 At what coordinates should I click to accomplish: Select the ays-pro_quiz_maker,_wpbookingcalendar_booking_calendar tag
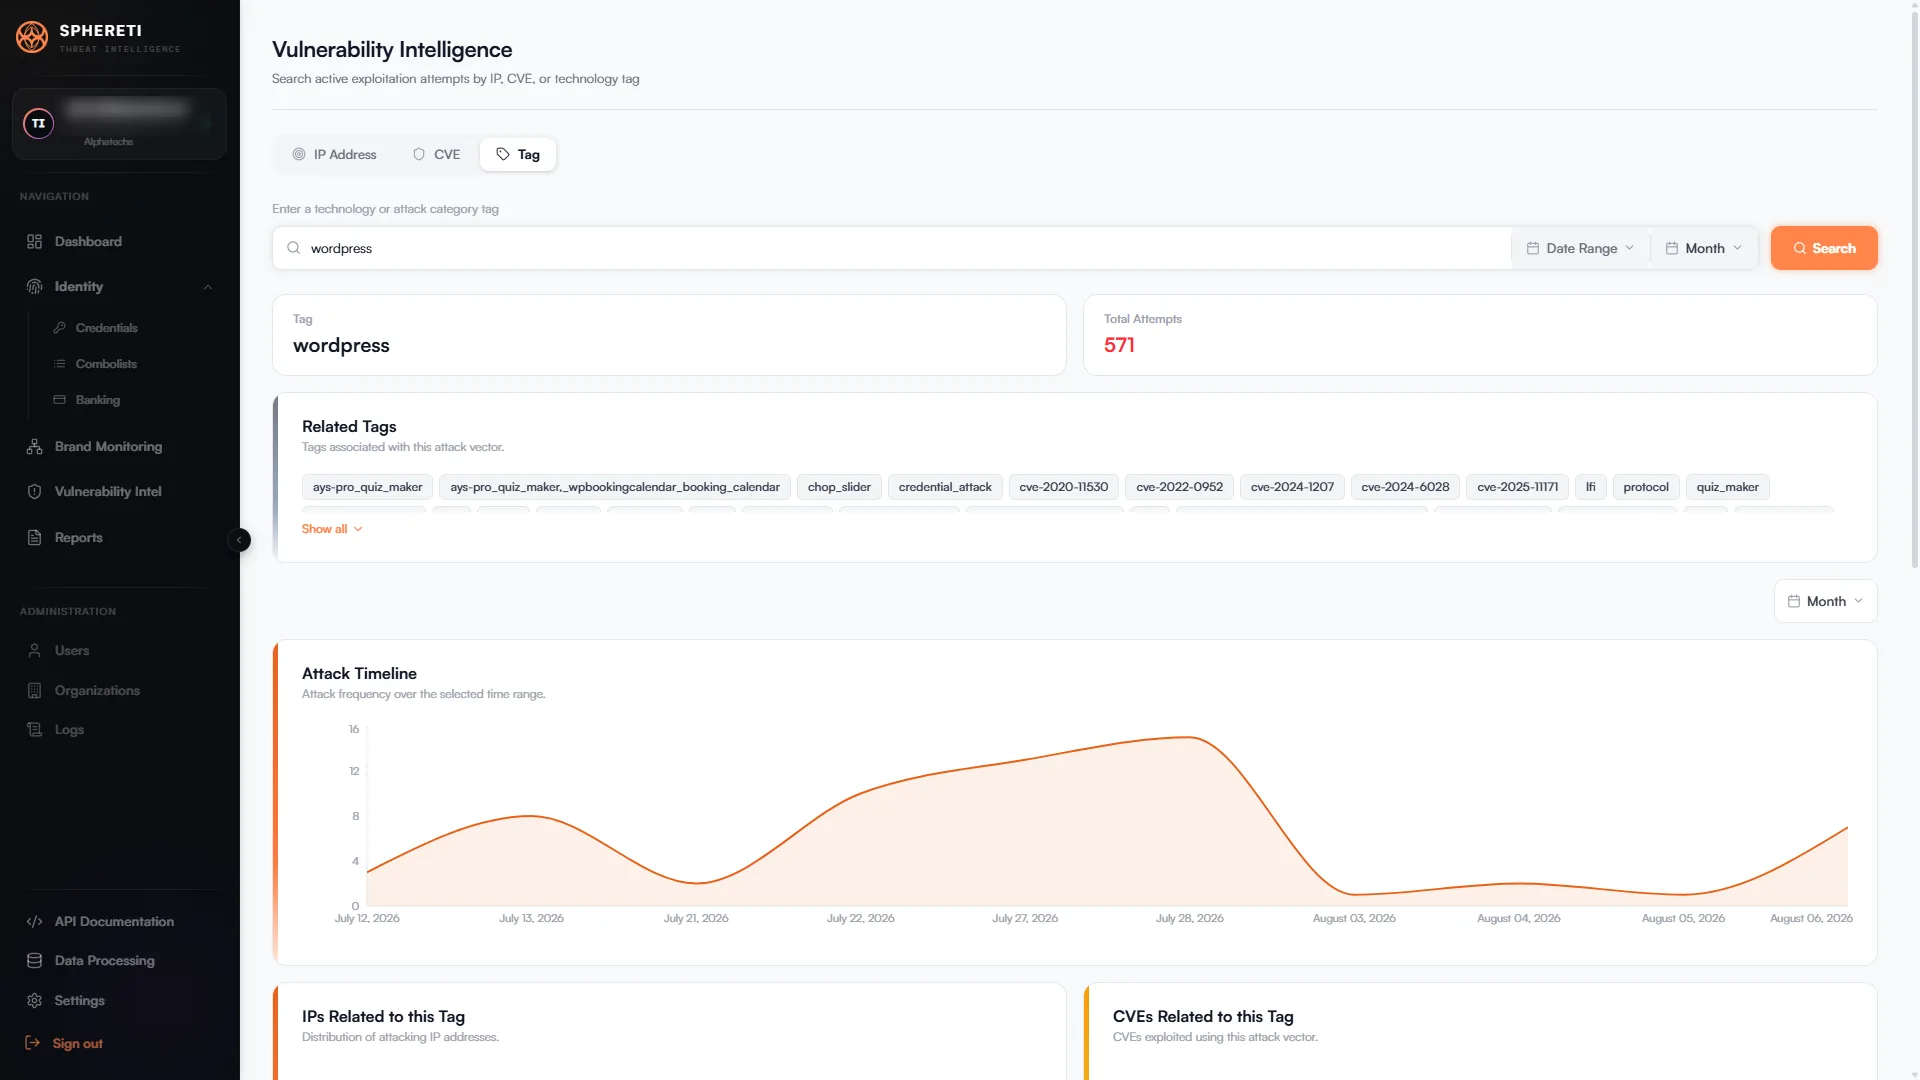click(615, 487)
